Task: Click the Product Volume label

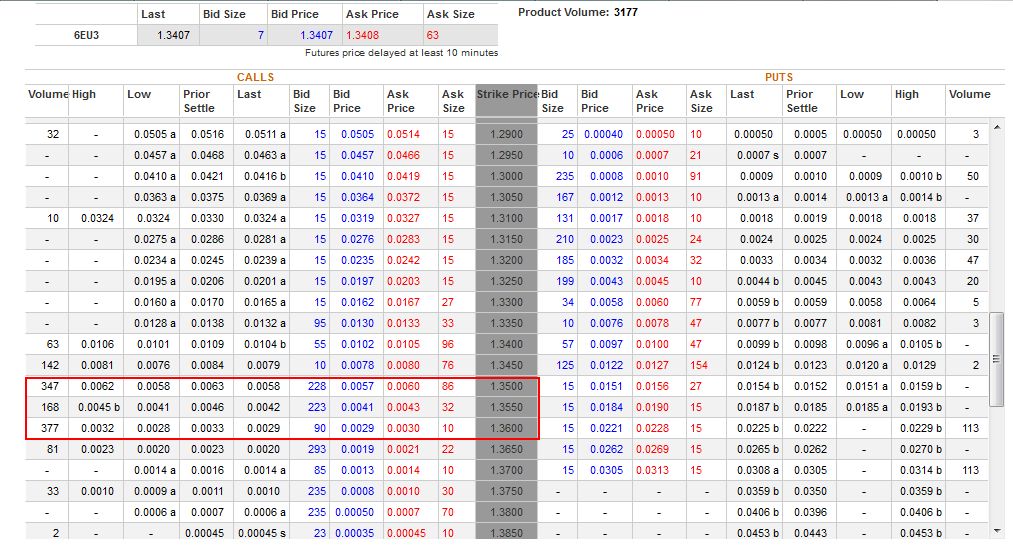Action: pyautogui.click(x=563, y=12)
